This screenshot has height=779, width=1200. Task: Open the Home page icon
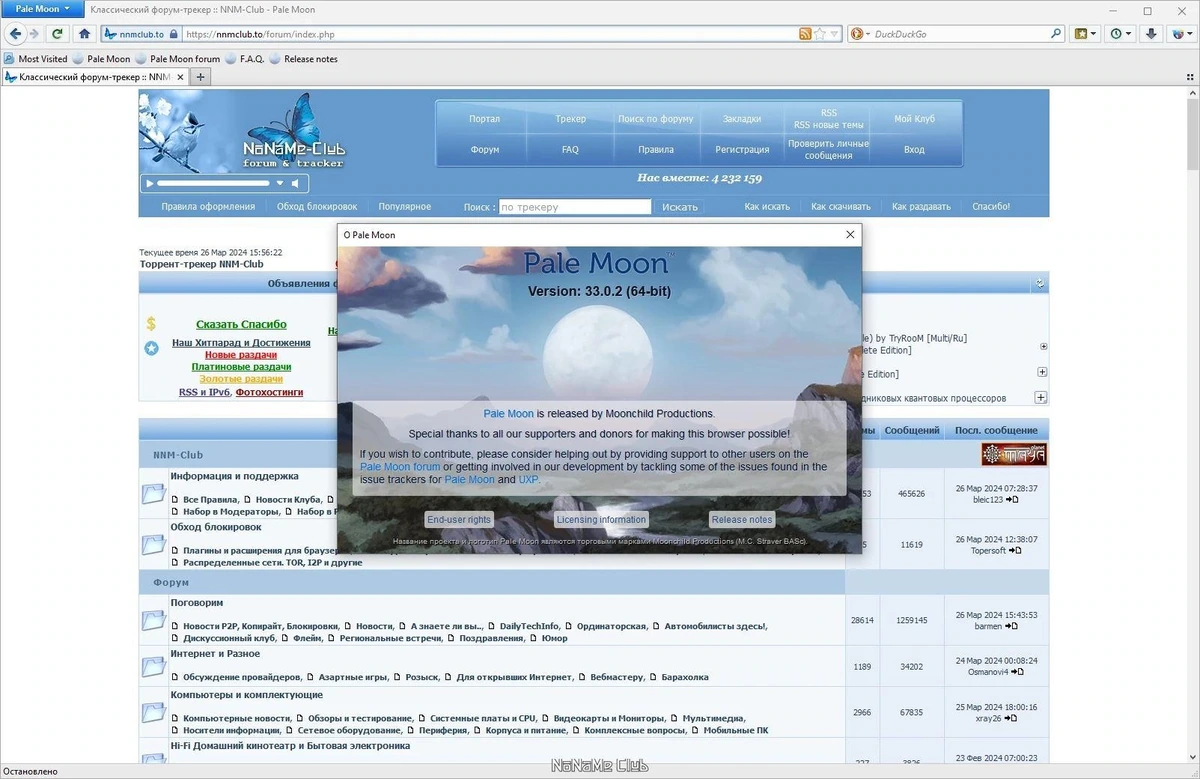tap(85, 33)
